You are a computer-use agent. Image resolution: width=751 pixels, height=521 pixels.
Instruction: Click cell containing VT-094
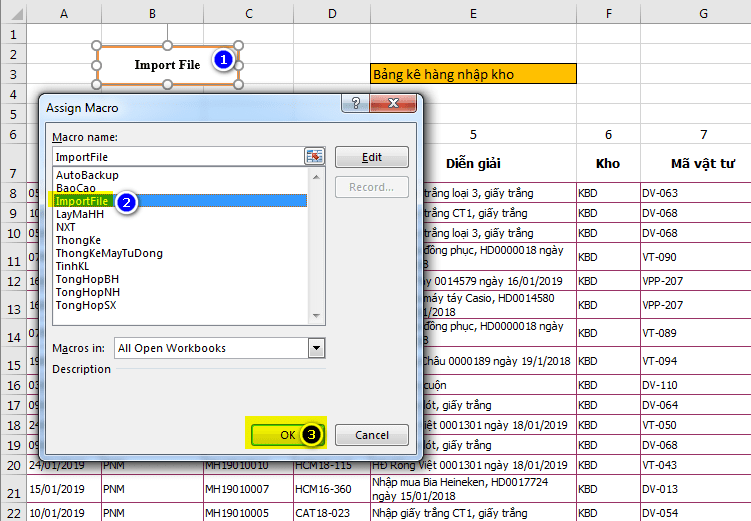[x=695, y=361]
